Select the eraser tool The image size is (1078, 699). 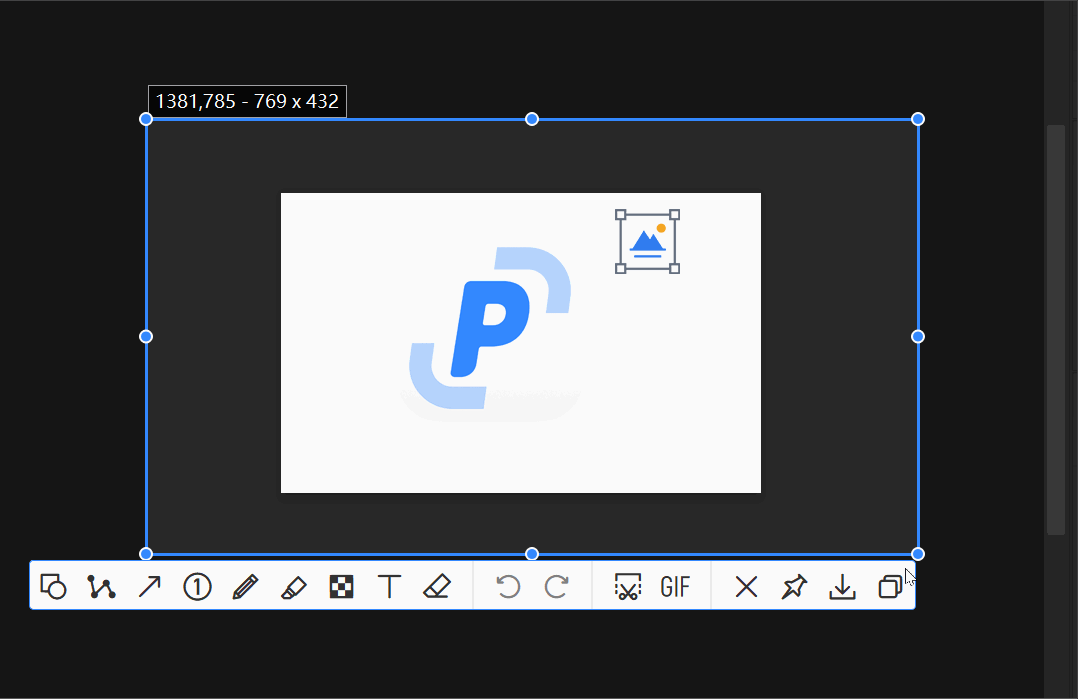tap(438, 587)
